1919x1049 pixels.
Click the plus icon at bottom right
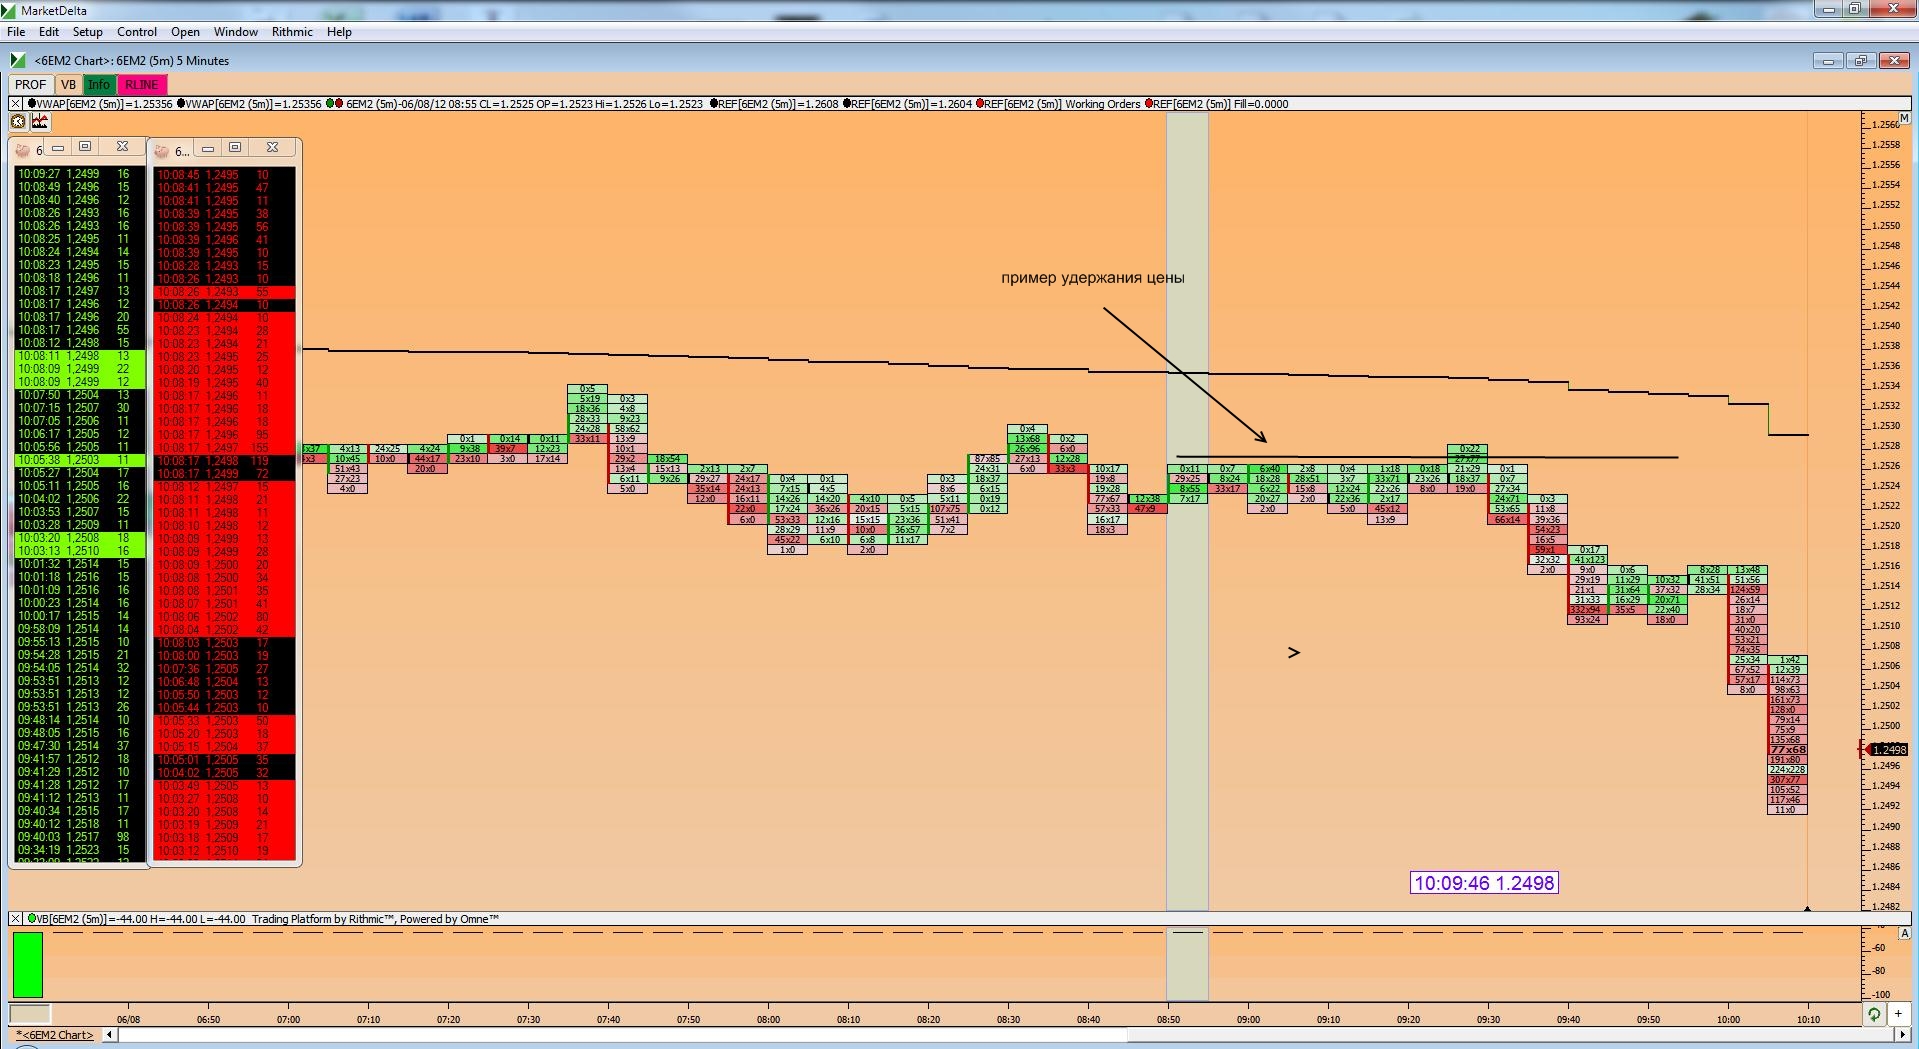[1898, 1014]
